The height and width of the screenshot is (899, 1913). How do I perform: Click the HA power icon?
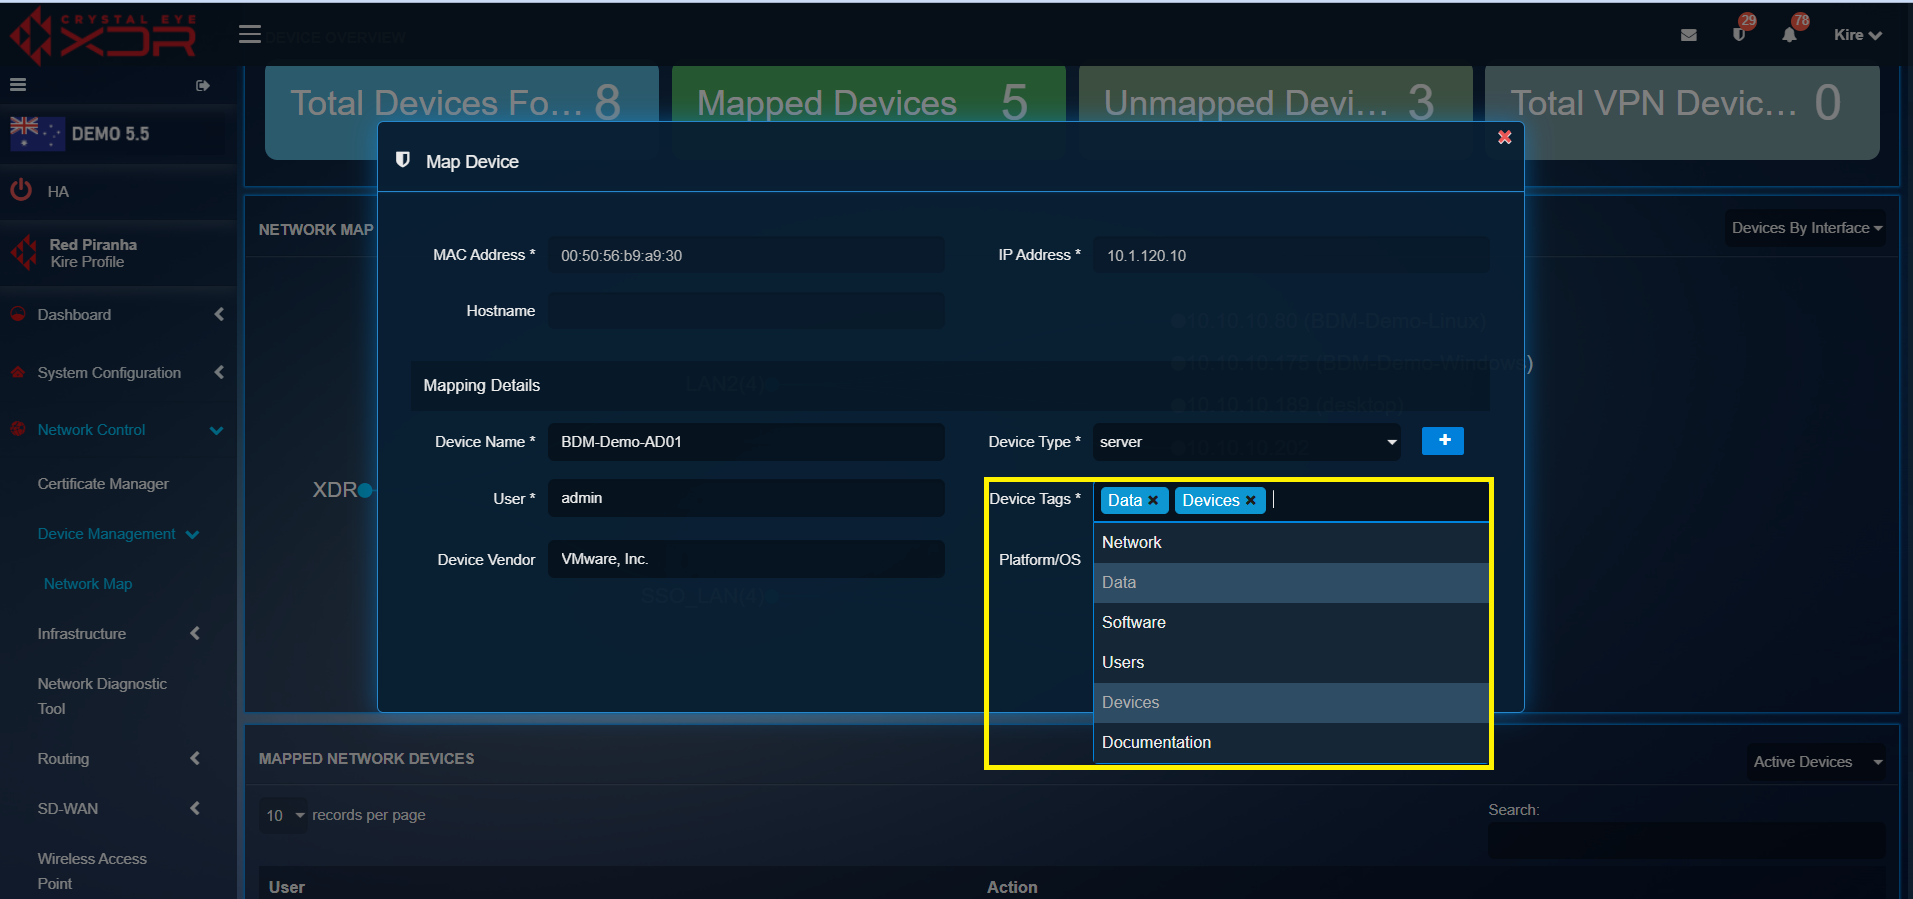click(x=21, y=190)
